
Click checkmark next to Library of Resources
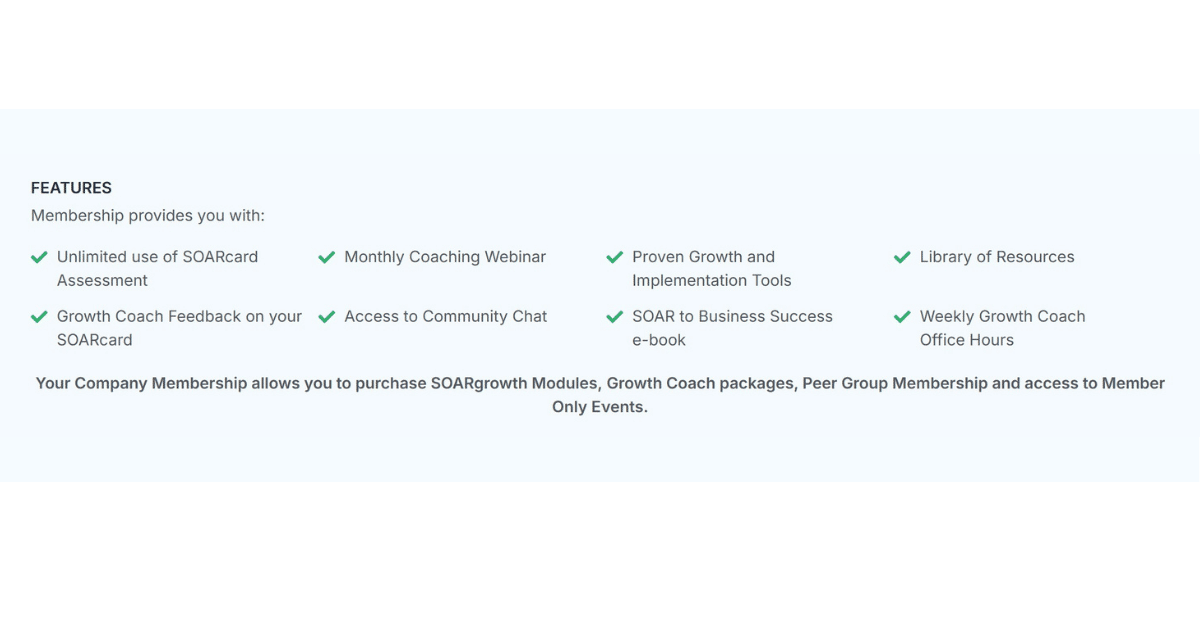click(902, 257)
